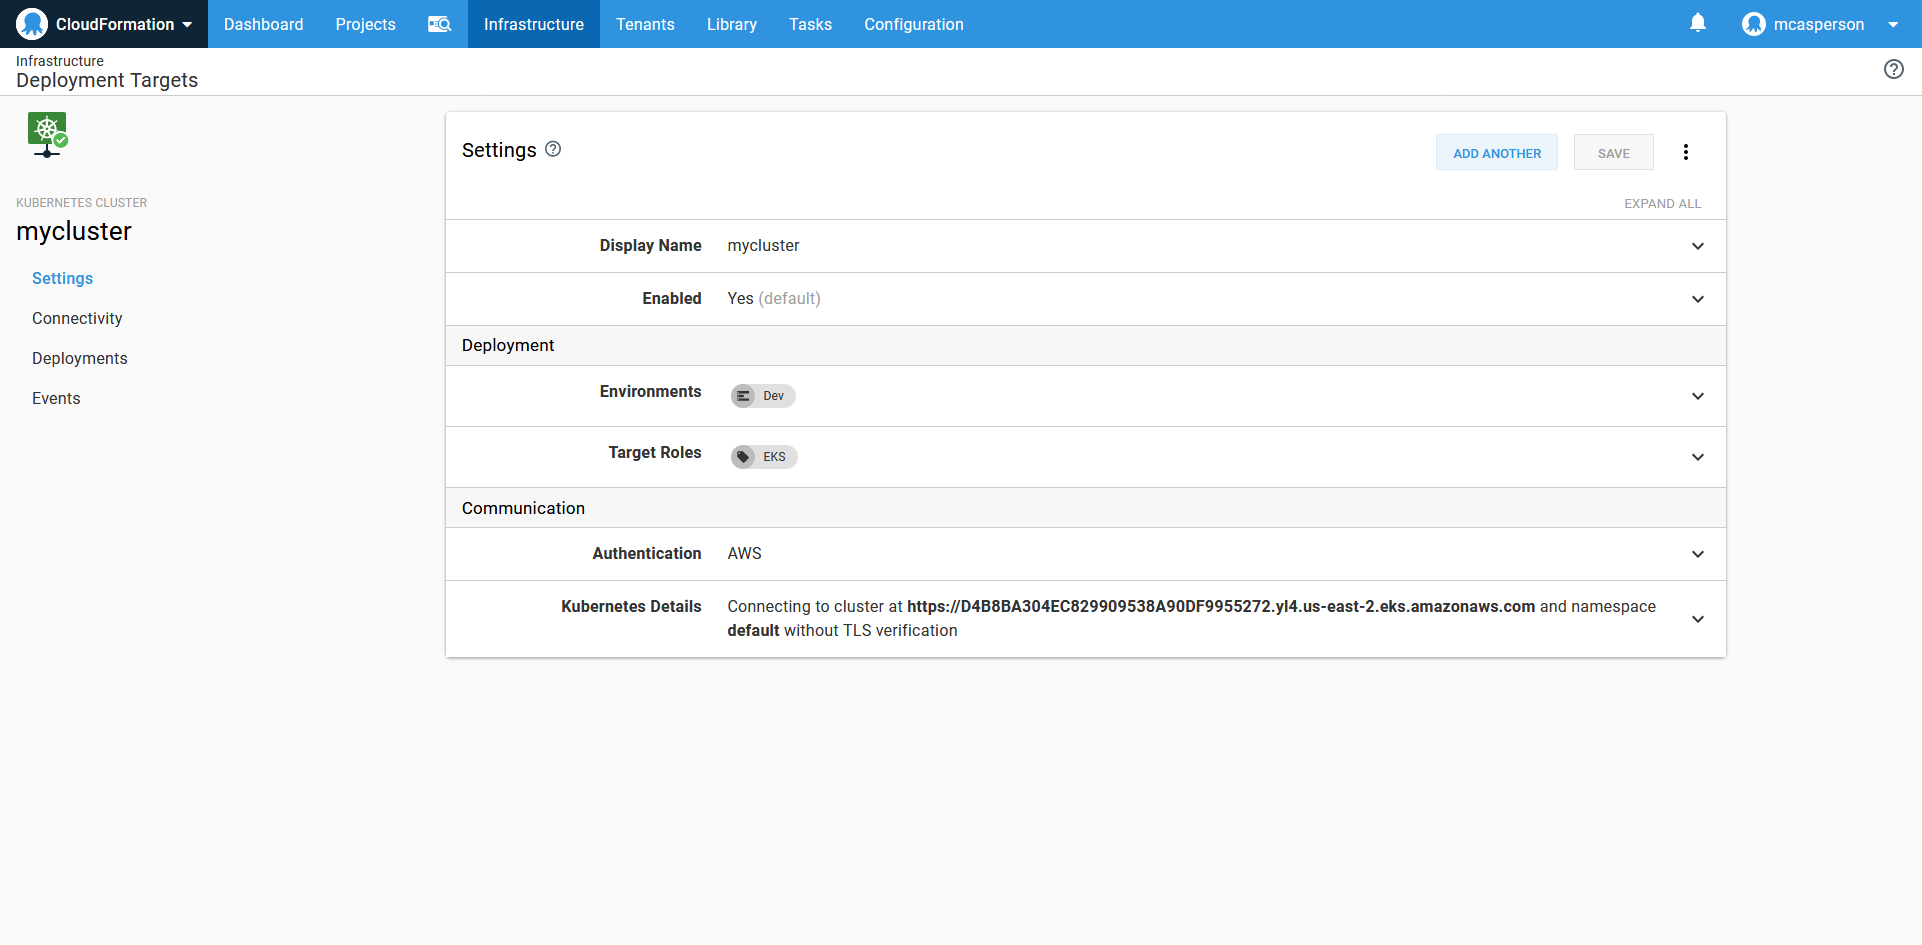
Task: Open the CloudFormation space dropdown
Action: [x=187, y=24]
